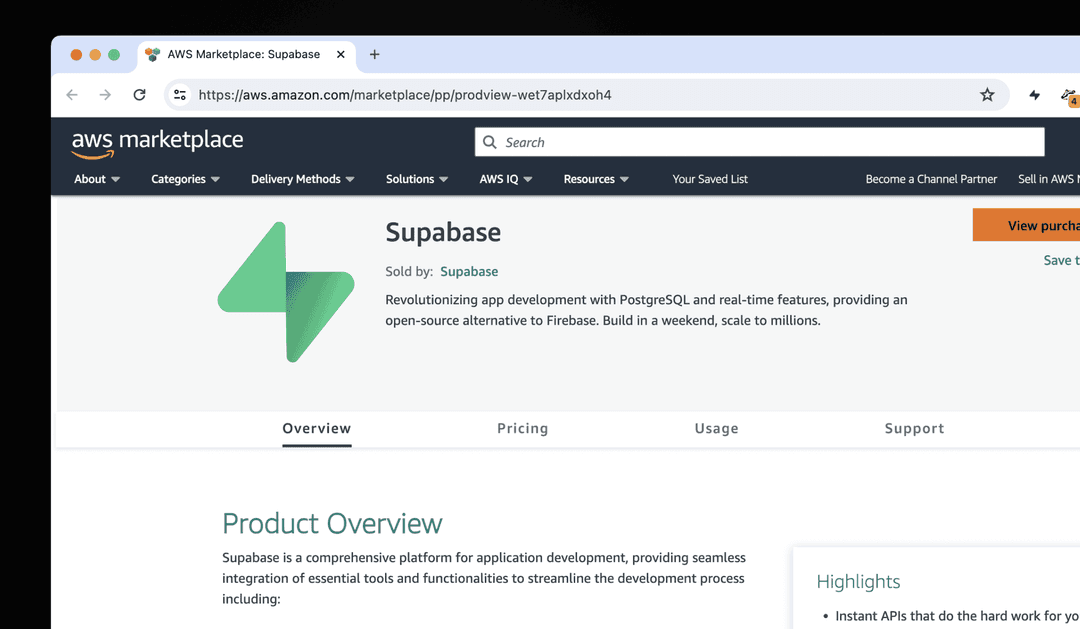Click the lightning bolt extension icon

coord(1035,95)
